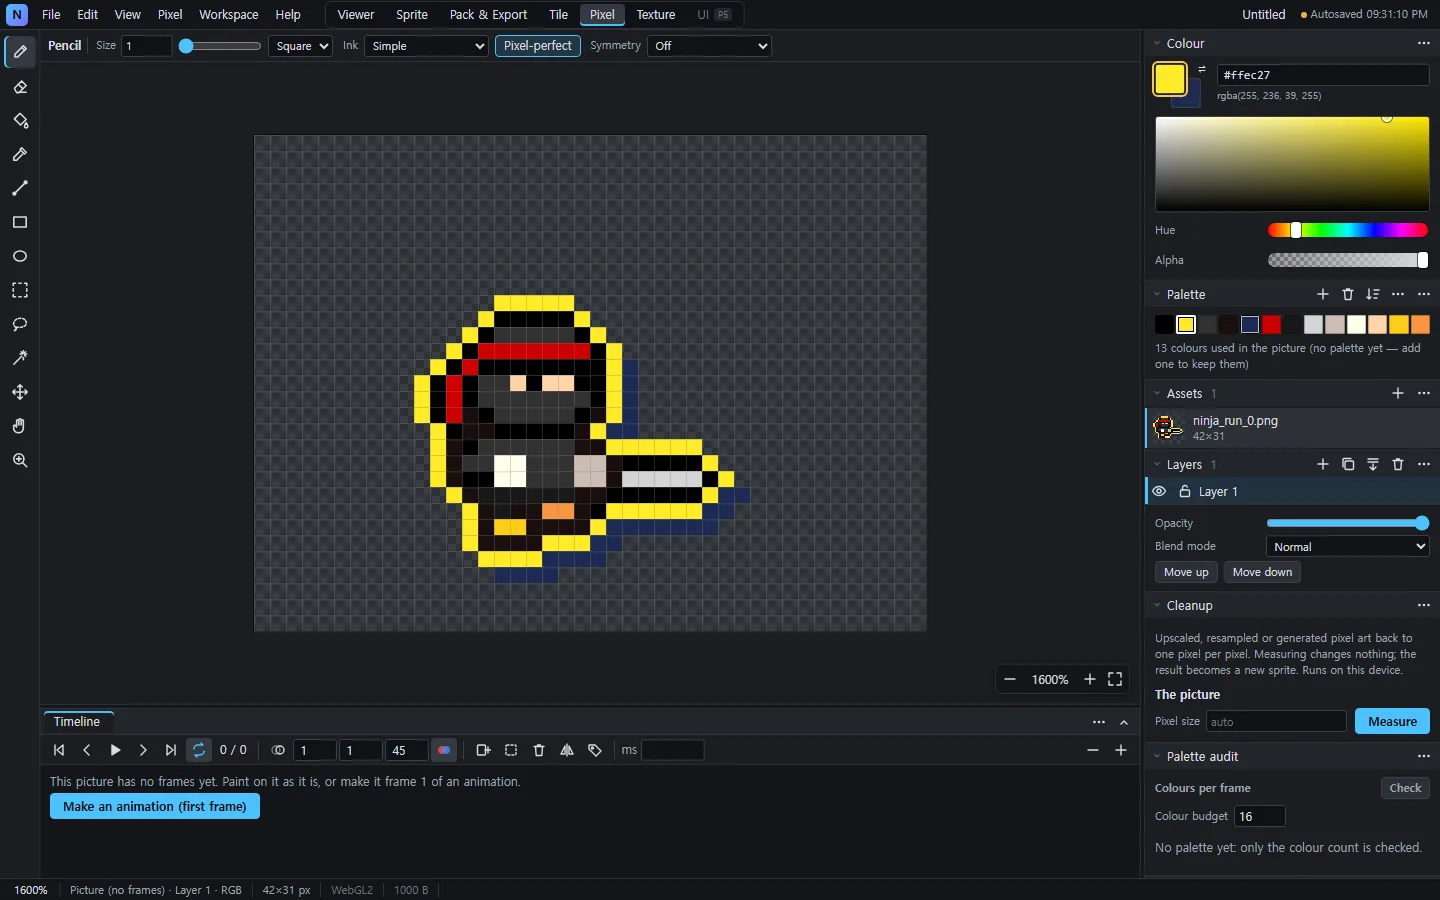Click the Measure button
This screenshot has width=1440, height=900.
click(1392, 721)
